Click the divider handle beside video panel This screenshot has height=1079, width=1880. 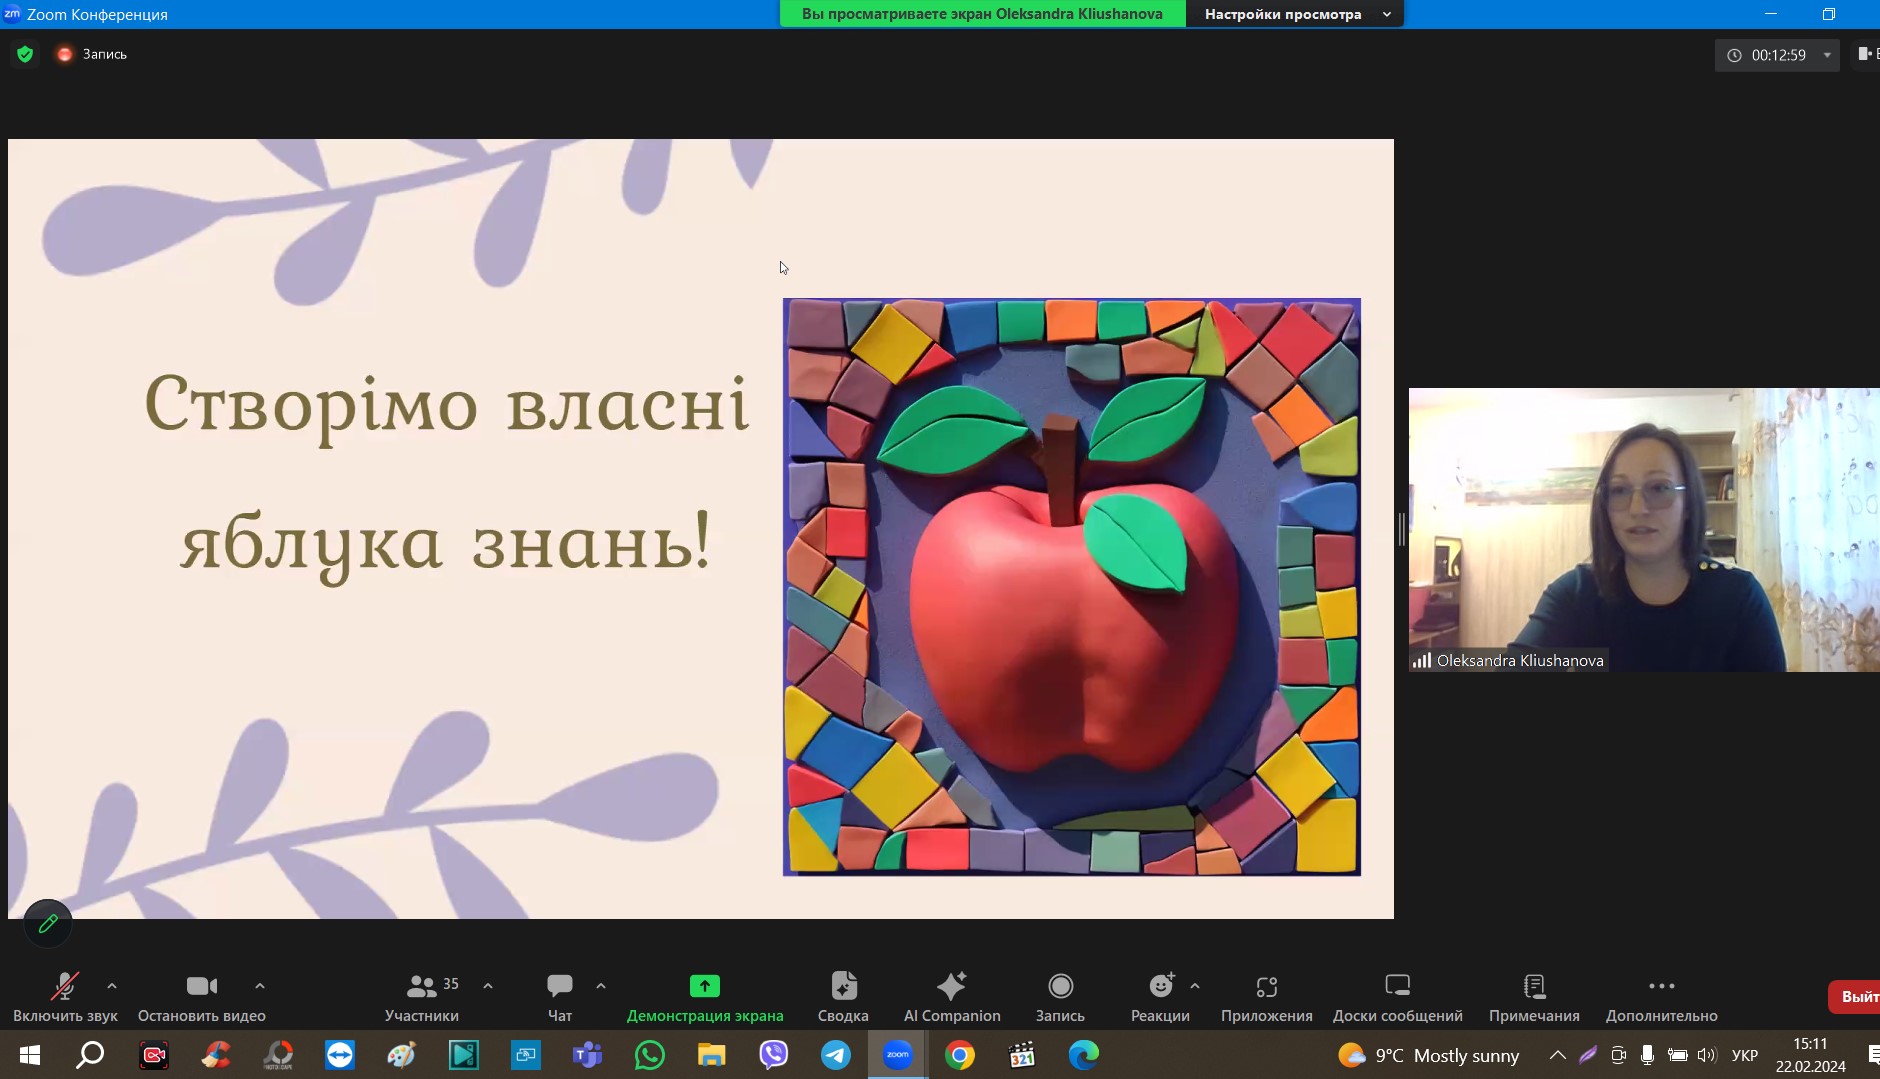1401,529
